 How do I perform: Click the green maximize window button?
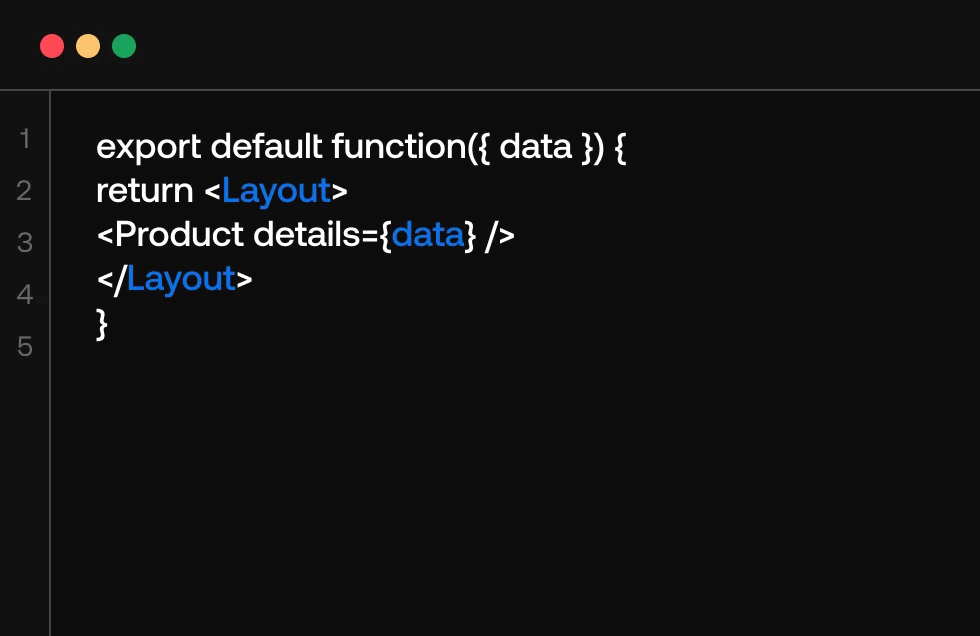click(124, 46)
